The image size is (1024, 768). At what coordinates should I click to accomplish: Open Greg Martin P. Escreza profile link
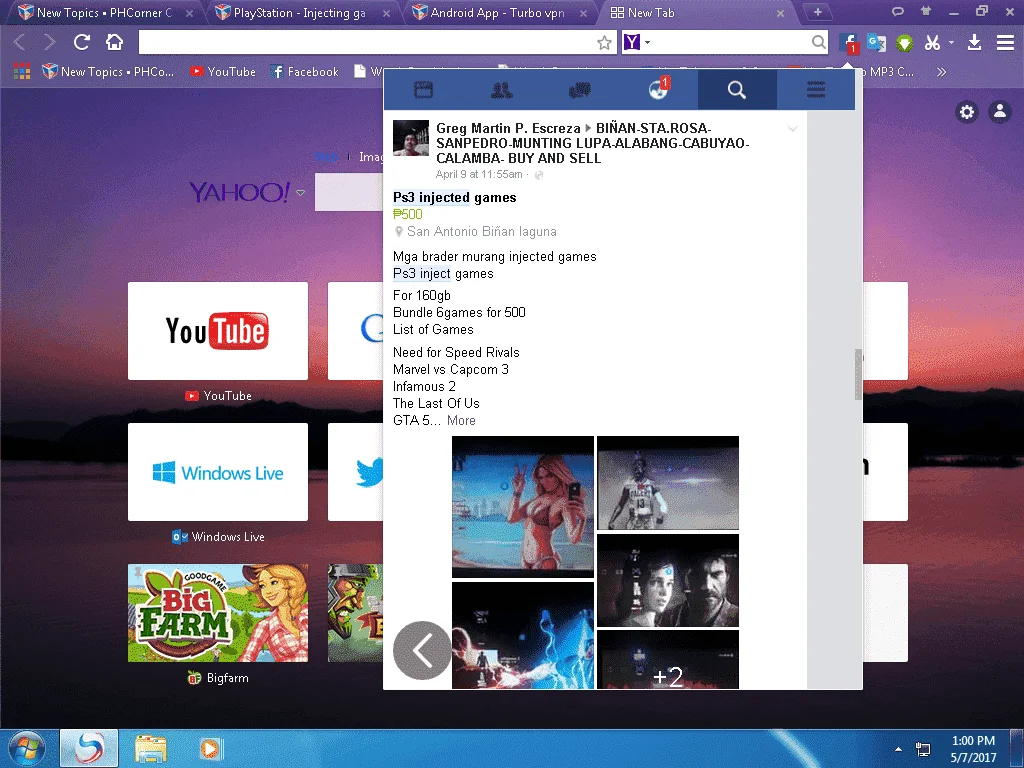(508, 128)
